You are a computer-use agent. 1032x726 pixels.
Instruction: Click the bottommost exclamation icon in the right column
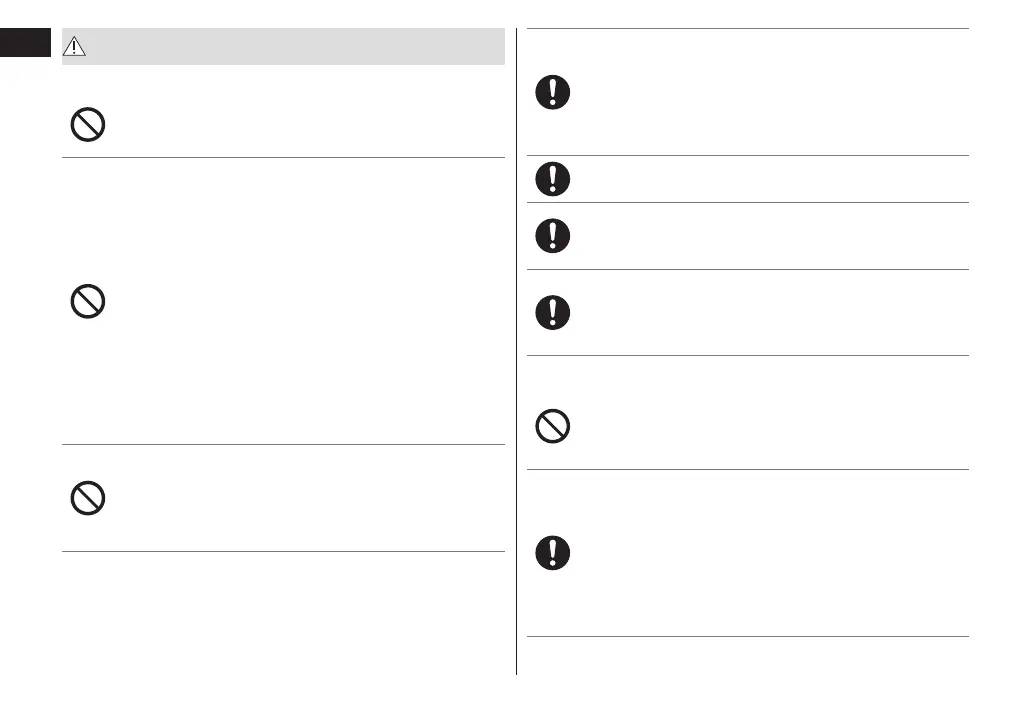(x=553, y=552)
